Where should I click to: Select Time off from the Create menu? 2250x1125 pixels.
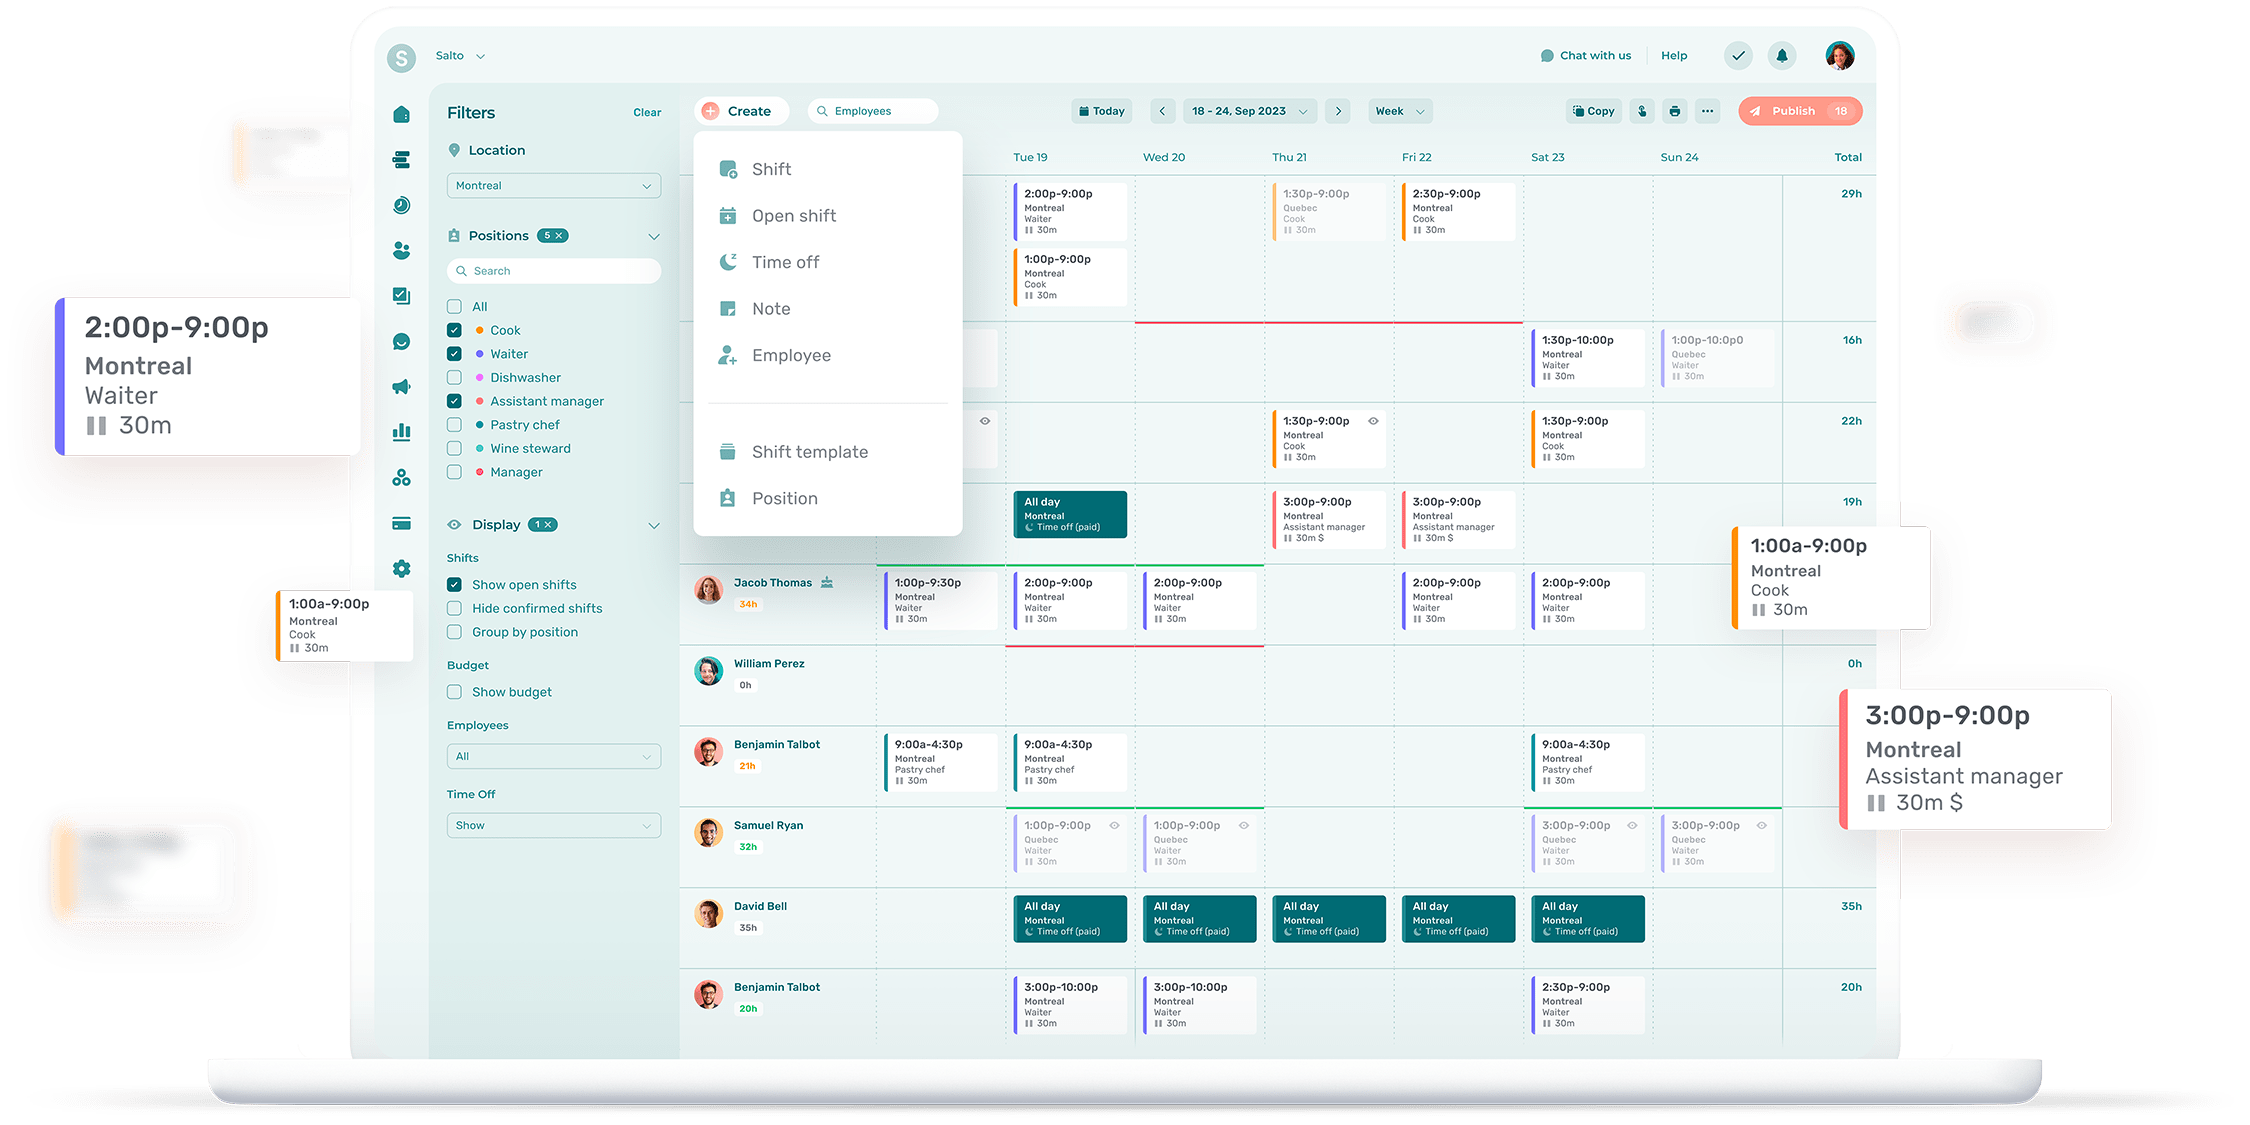click(786, 262)
